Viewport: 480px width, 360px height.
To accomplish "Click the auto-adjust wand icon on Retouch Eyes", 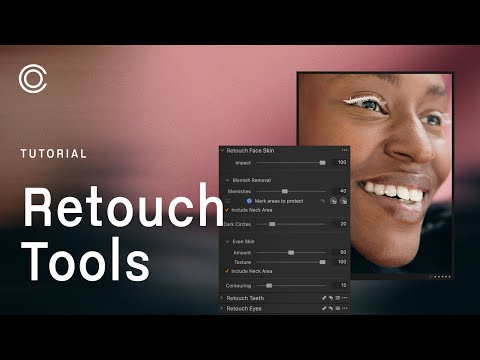I will (x=324, y=308).
